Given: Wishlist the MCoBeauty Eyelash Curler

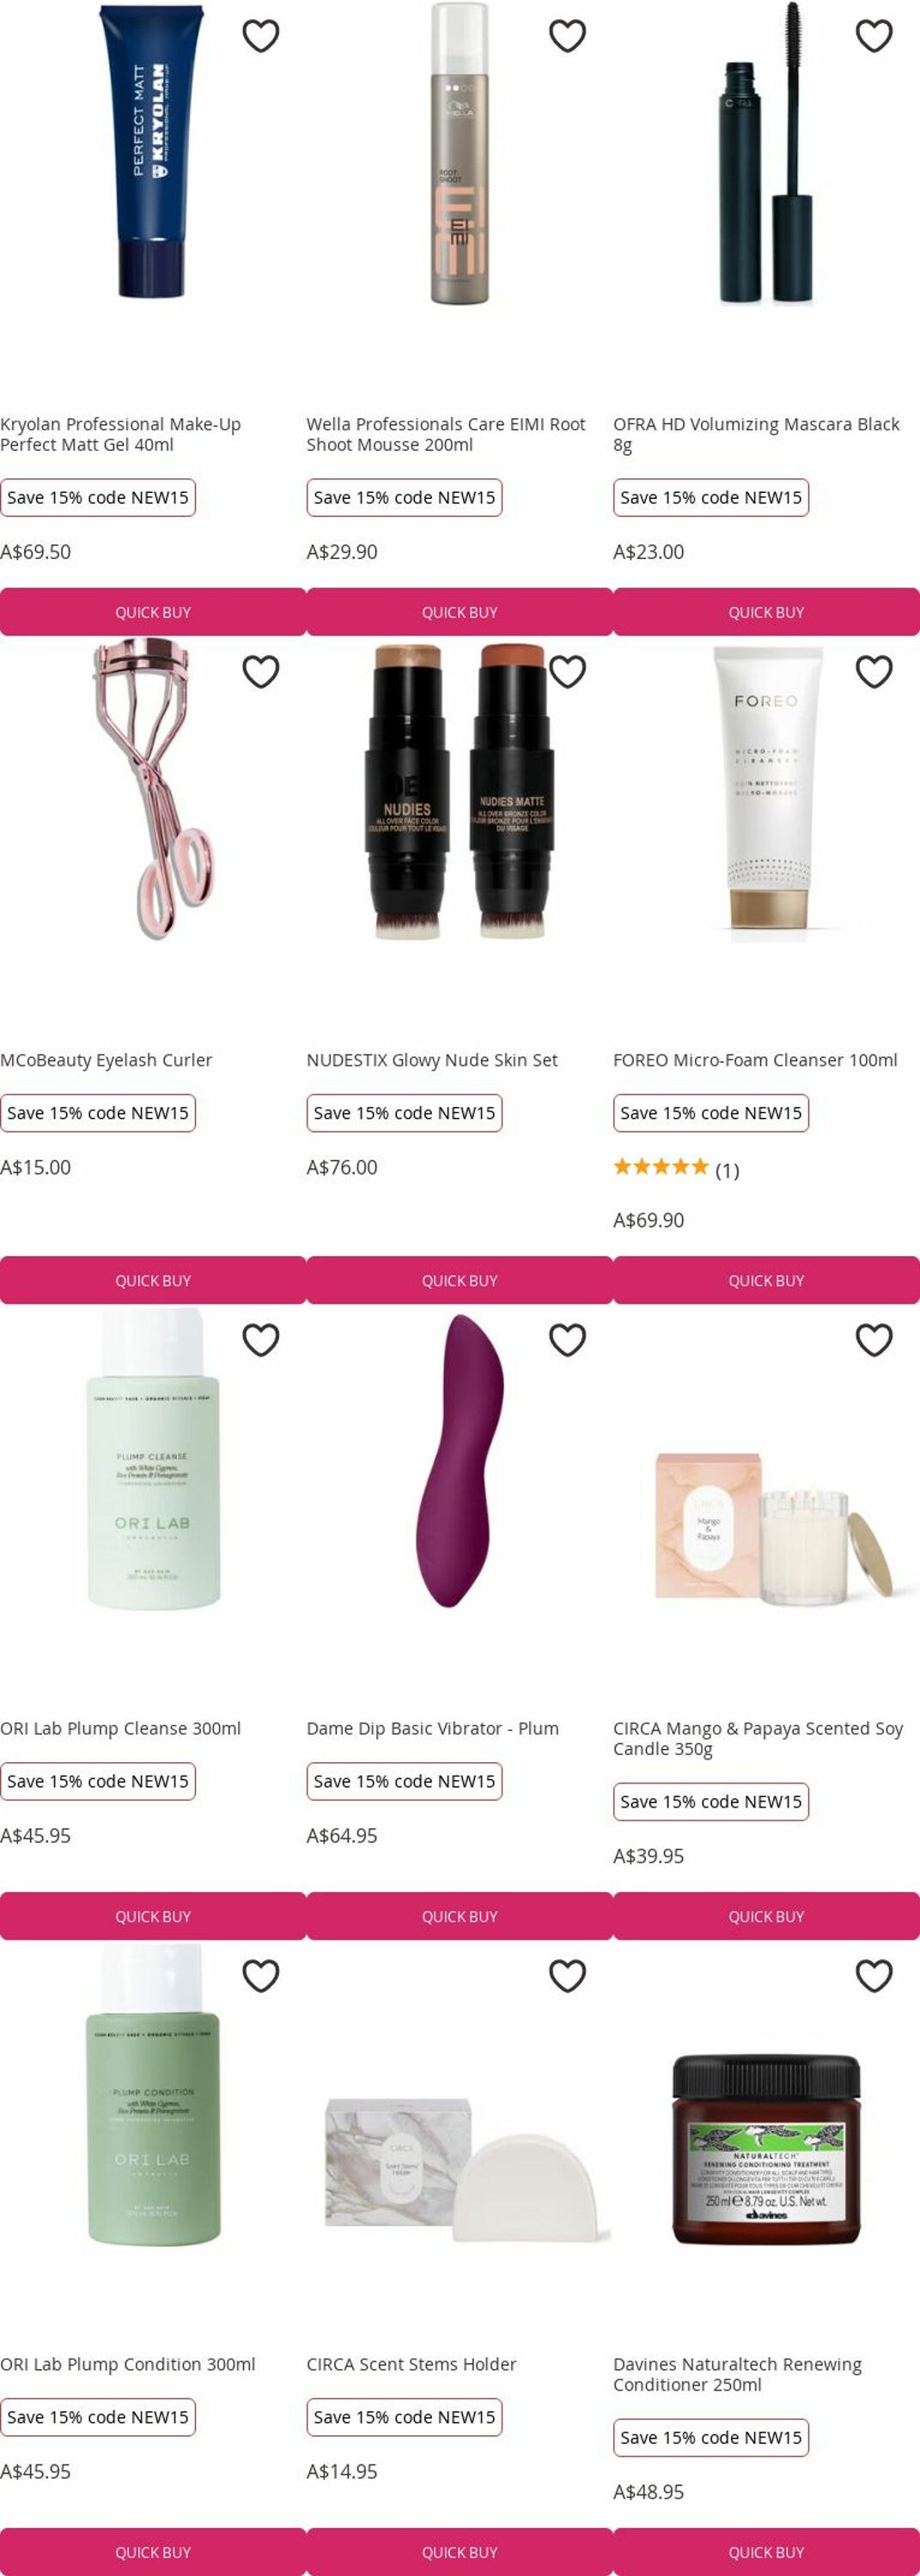Looking at the screenshot, I should tap(261, 672).
